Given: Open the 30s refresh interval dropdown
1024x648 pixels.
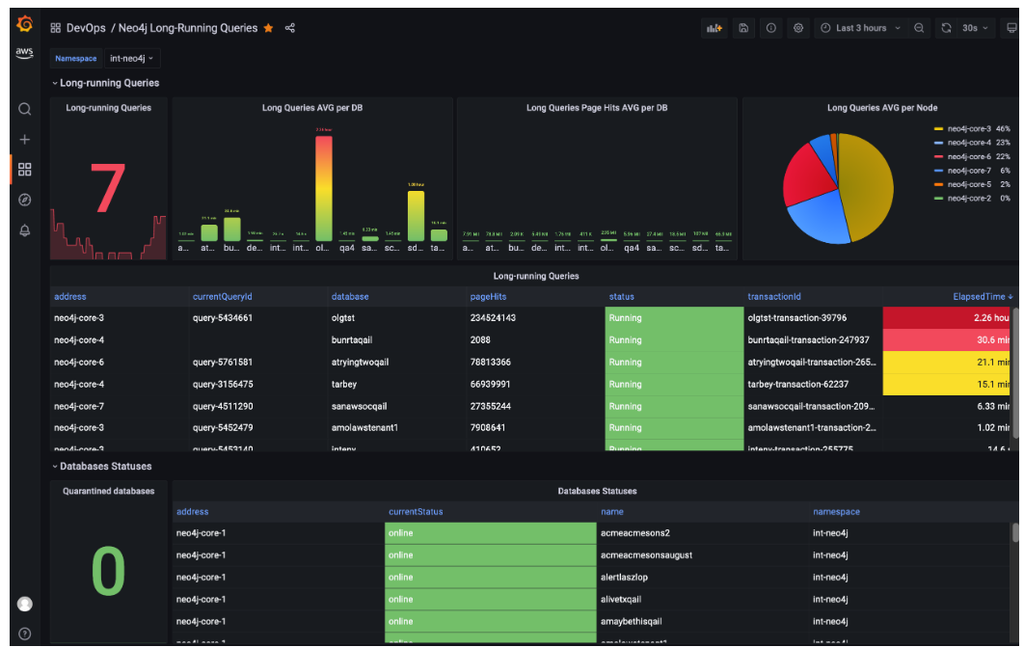Looking at the screenshot, I should click(x=975, y=28).
